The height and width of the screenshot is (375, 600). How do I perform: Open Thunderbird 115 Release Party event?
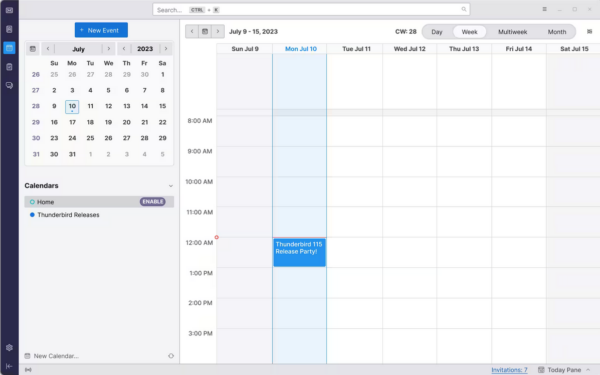click(299, 252)
